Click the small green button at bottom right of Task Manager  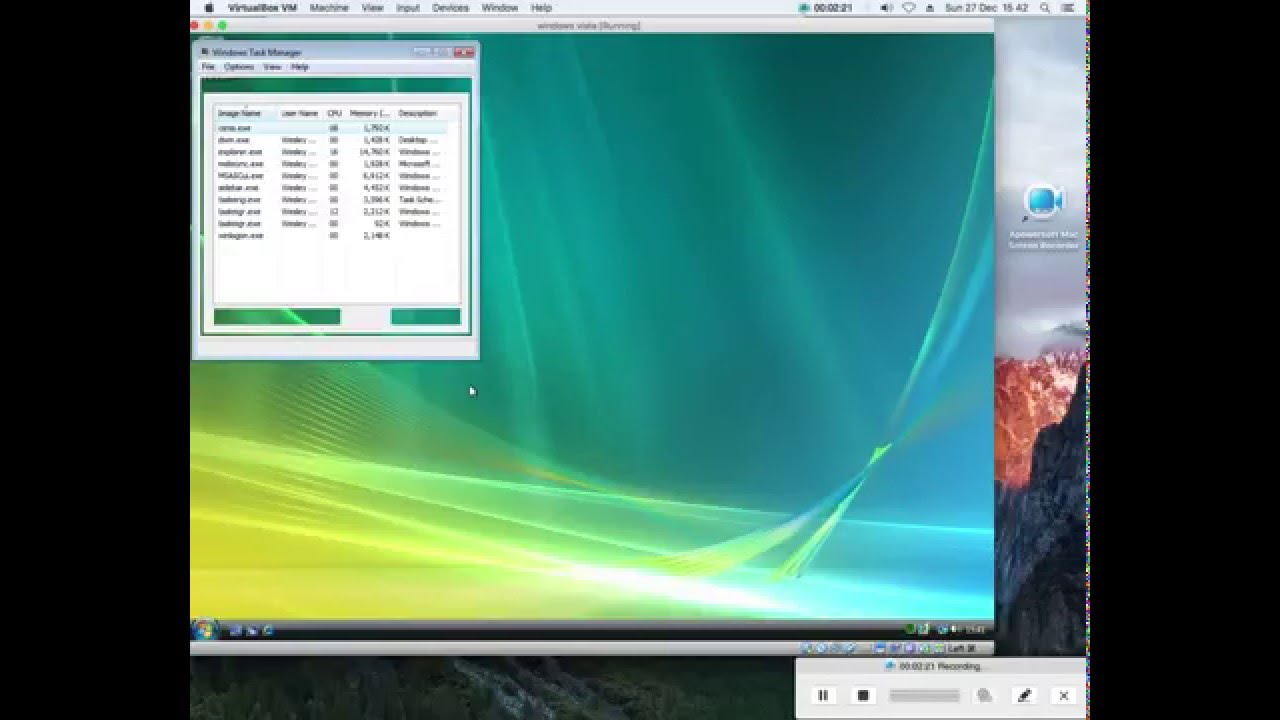click(x=426, y=317)
